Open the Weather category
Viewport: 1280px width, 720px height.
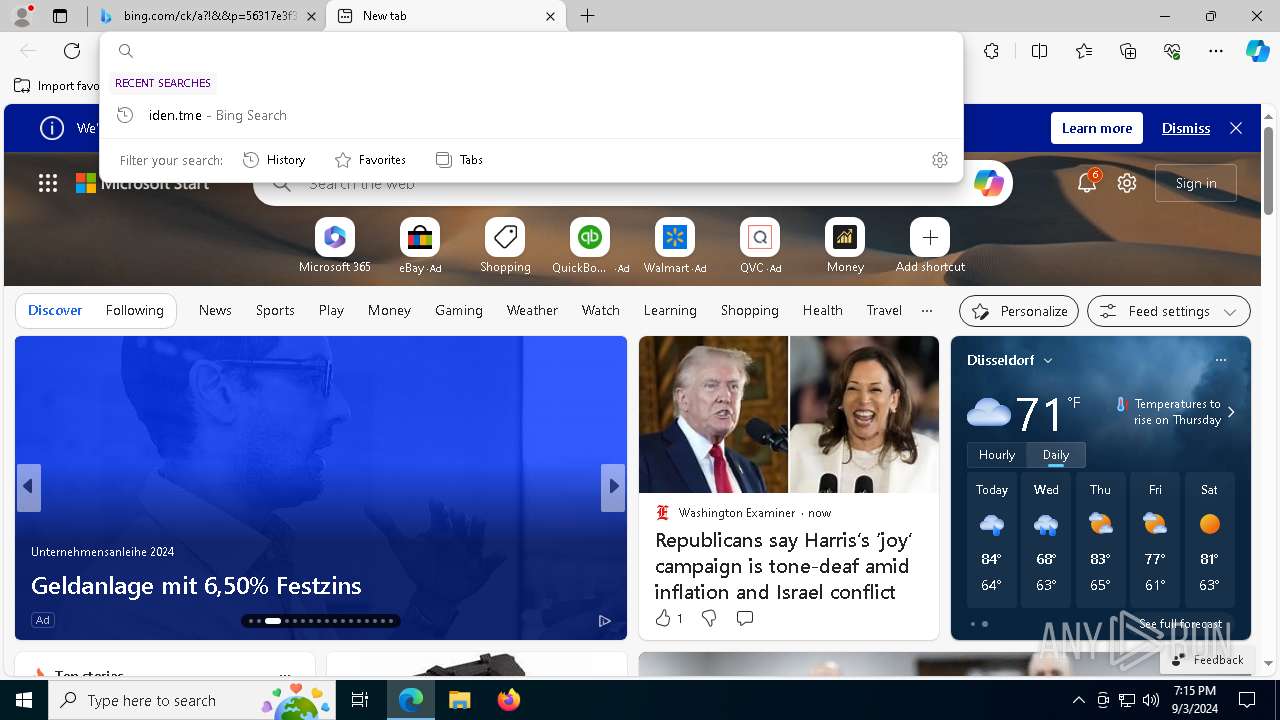point(532,311)
